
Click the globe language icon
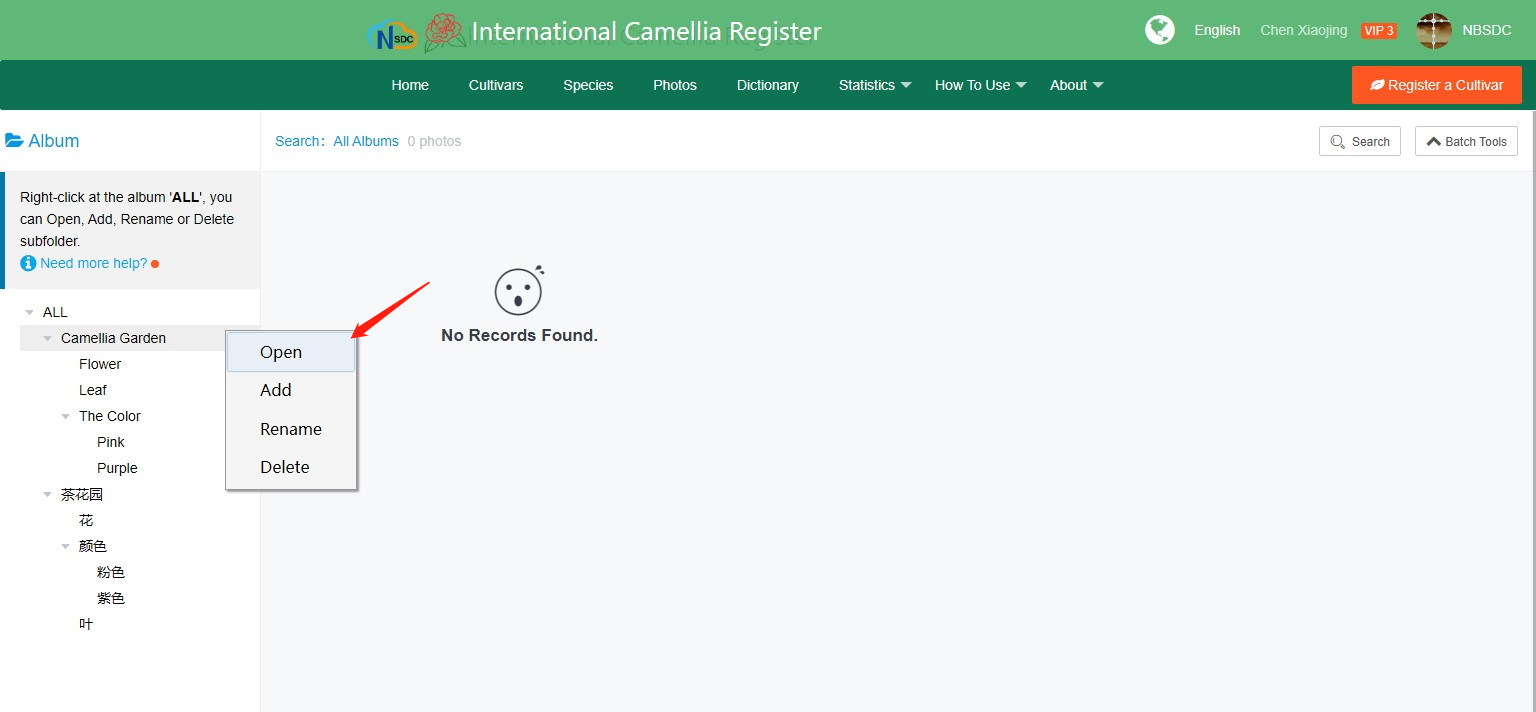(x=1160, y=30)
